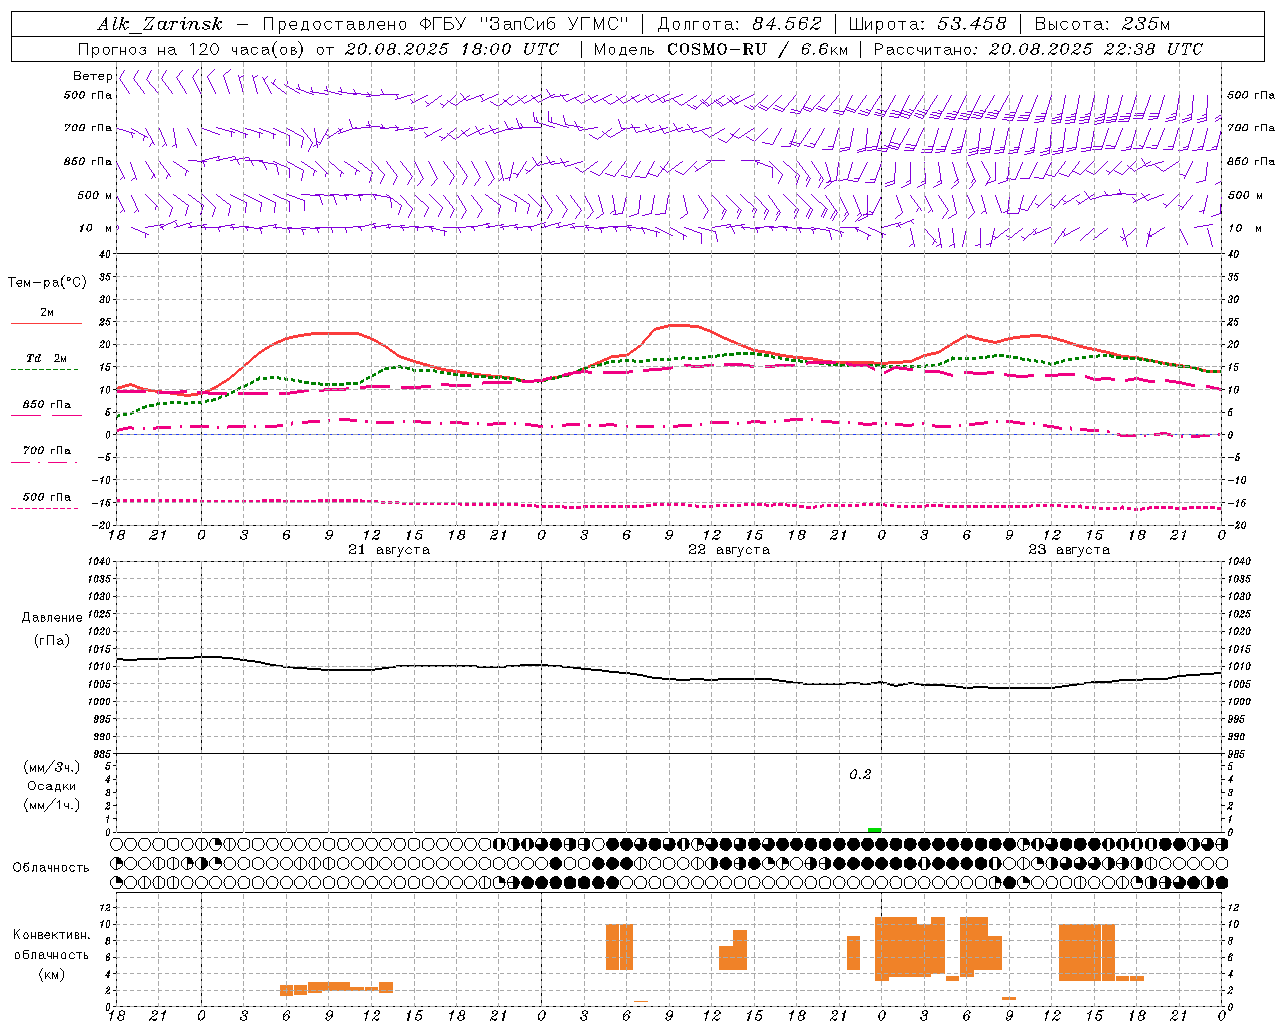The height and width of the screenshot is (1024, 1280).
Task: Select the 850 гПа temperature legend entry
Action: pyautogui.click(x=47, y=404)
